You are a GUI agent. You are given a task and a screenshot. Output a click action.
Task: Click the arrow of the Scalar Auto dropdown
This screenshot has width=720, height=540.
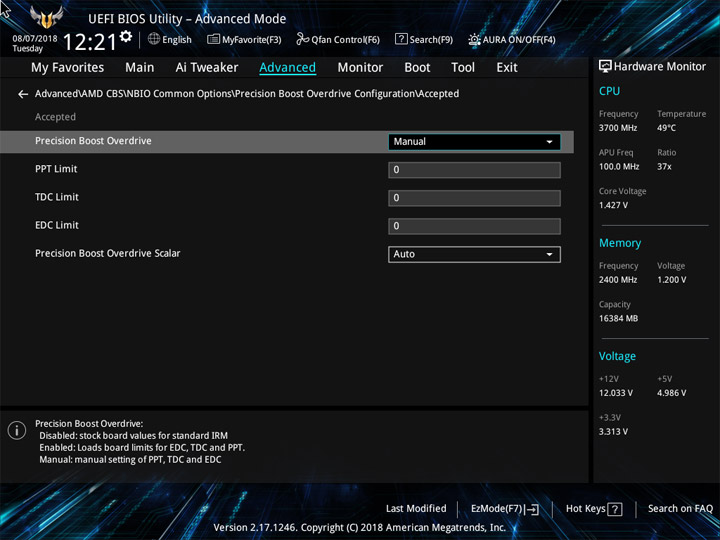pyautogui.click(x=549, y=254)
